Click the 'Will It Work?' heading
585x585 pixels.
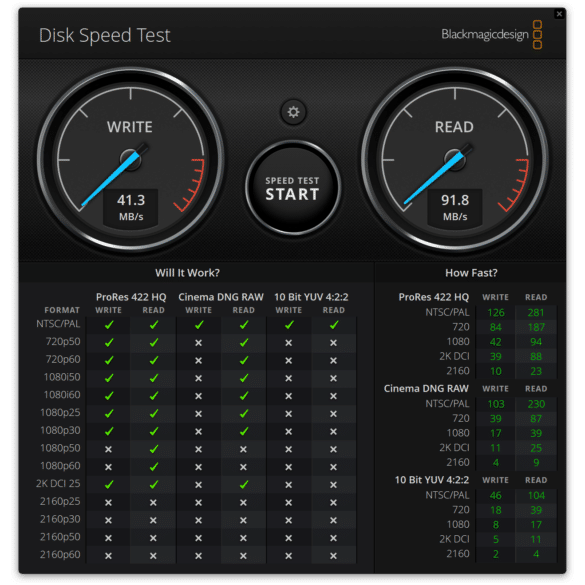tap(187, 273)
